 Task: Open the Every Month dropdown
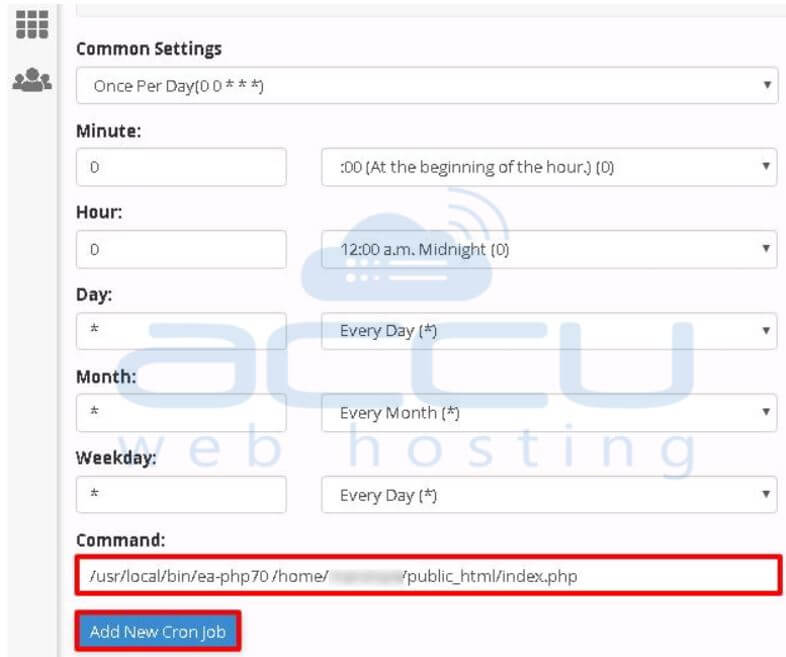(x=549, y=412)
